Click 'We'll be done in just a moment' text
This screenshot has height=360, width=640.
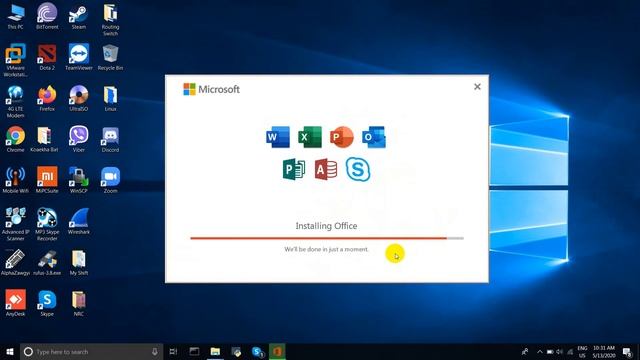[x=327, y=249]
